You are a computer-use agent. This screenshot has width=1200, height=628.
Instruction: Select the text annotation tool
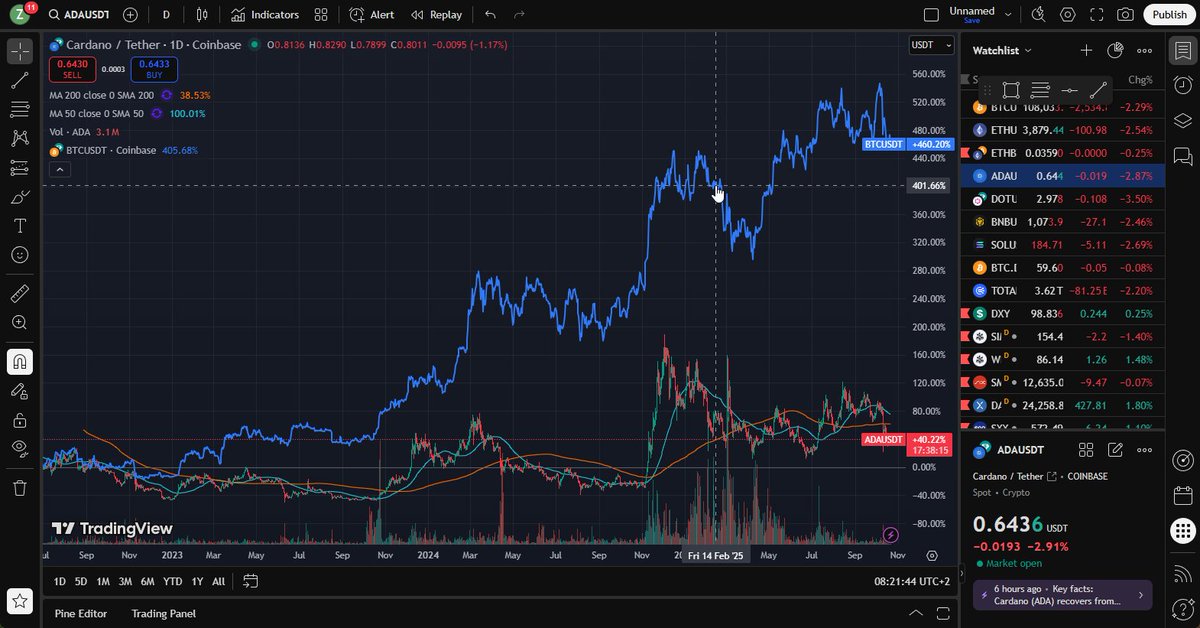[x=19, y=226]
